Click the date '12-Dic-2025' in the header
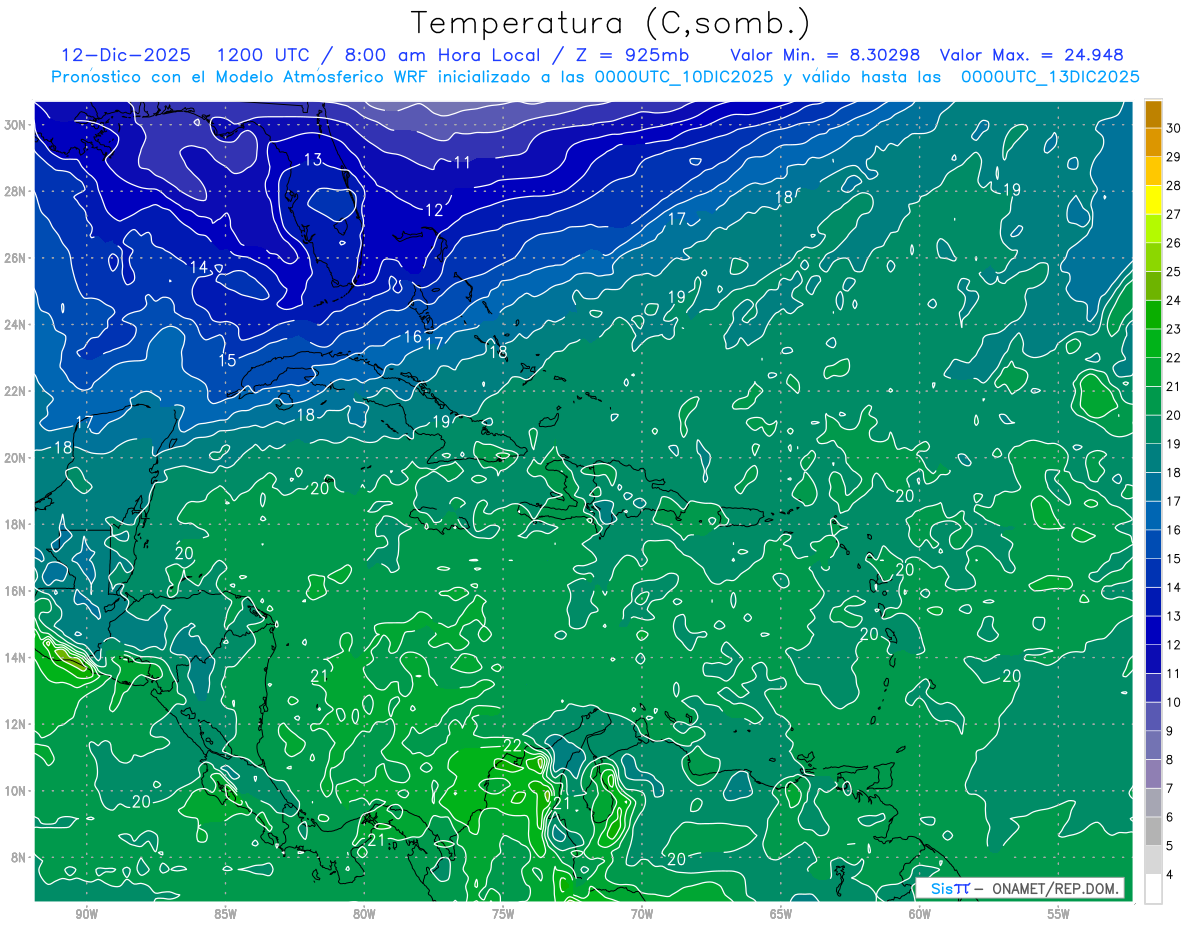 click(x=128, y=55)
